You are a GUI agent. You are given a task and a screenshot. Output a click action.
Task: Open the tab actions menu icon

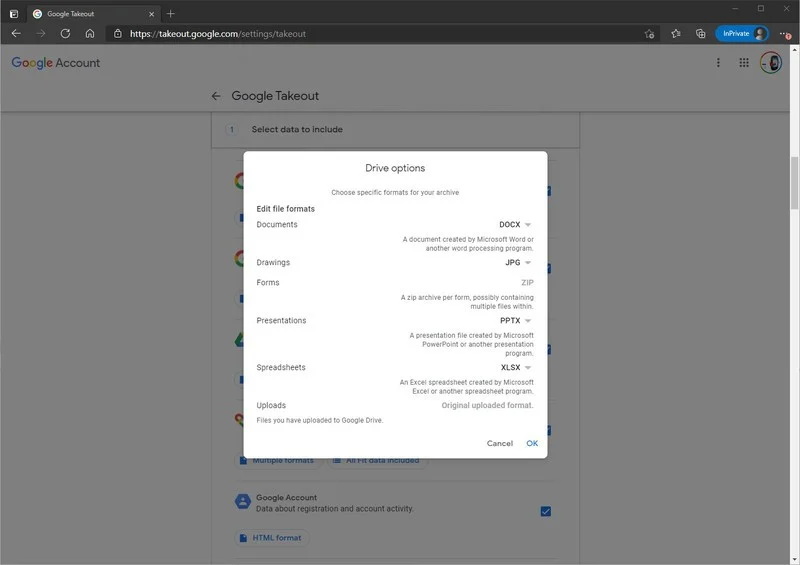14,14
